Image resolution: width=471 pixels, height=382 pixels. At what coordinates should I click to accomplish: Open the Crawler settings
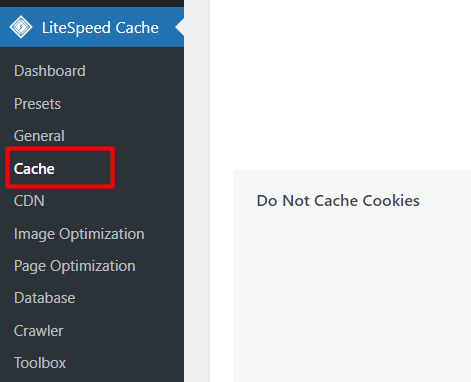point(39,331)
